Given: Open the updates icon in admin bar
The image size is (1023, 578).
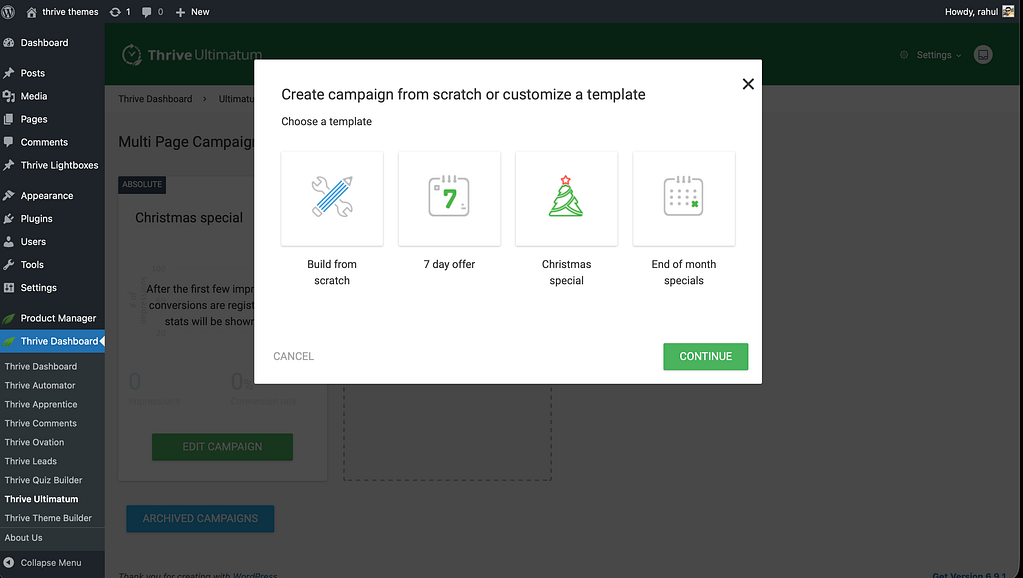Looking at the screenshot, I should pos(120,12).
